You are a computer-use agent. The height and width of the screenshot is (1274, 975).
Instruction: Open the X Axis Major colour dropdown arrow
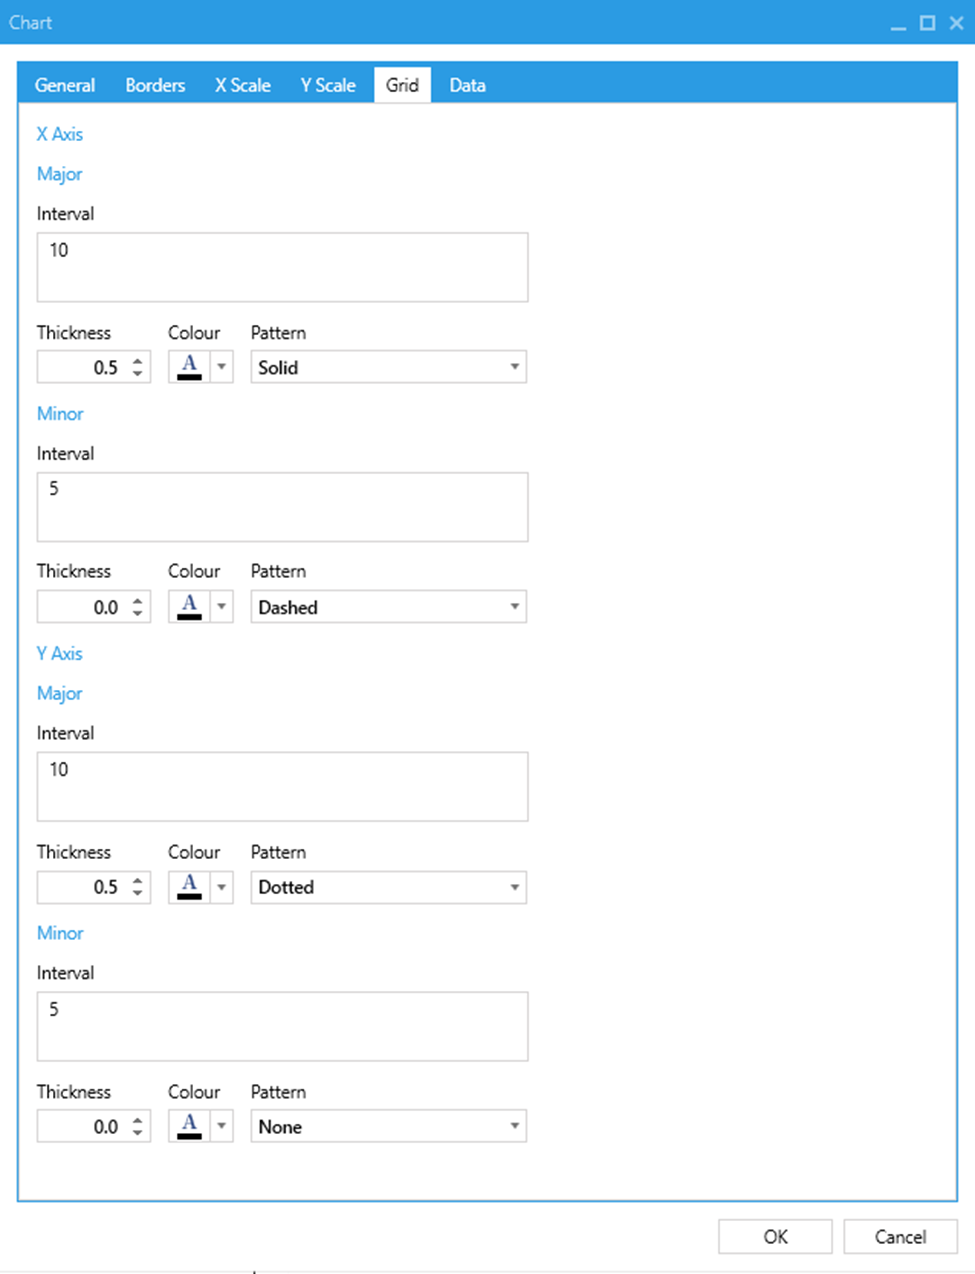222,367
